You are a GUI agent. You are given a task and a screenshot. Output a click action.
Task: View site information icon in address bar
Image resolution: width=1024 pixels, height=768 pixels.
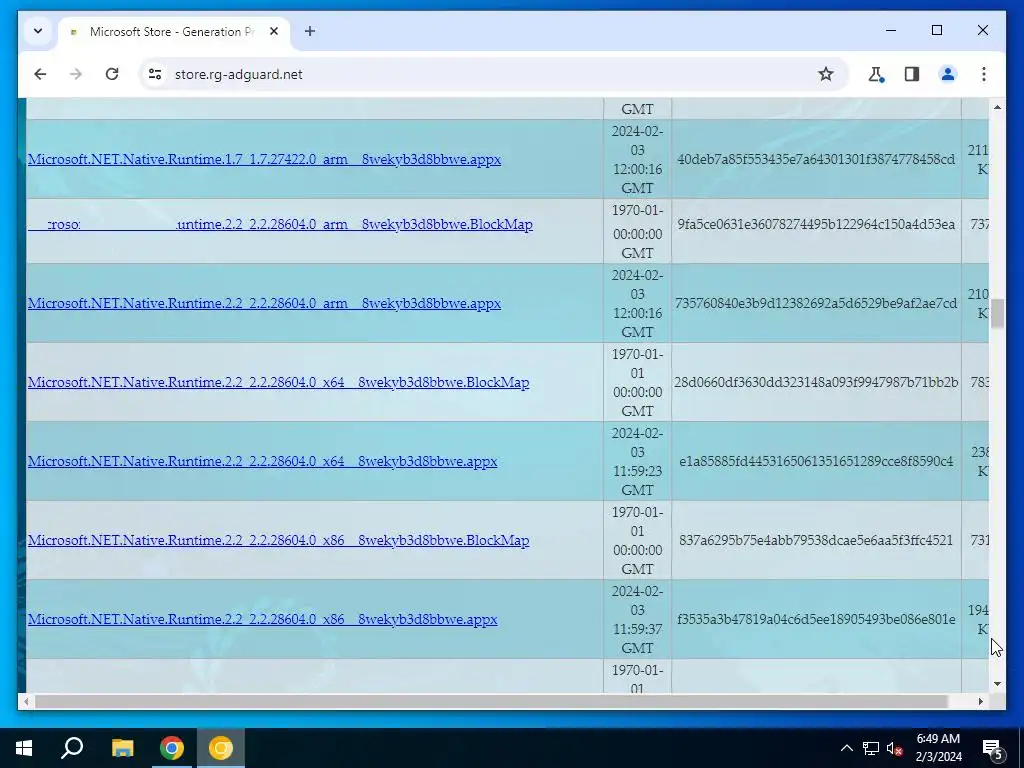tap(155, 74)
